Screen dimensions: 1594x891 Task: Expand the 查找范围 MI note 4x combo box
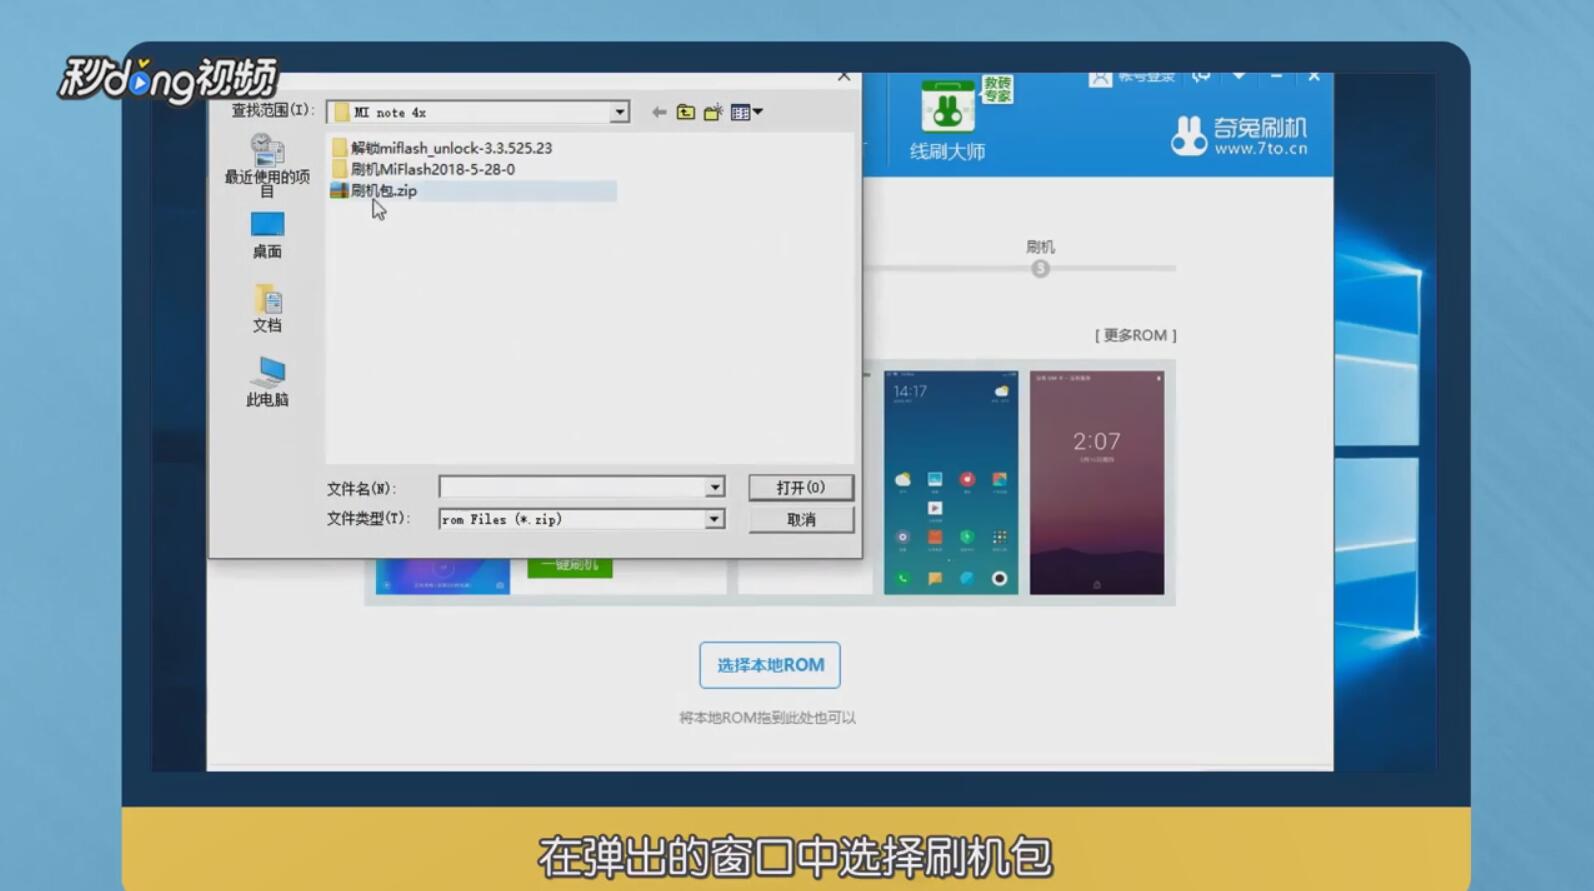coord(620,112)
